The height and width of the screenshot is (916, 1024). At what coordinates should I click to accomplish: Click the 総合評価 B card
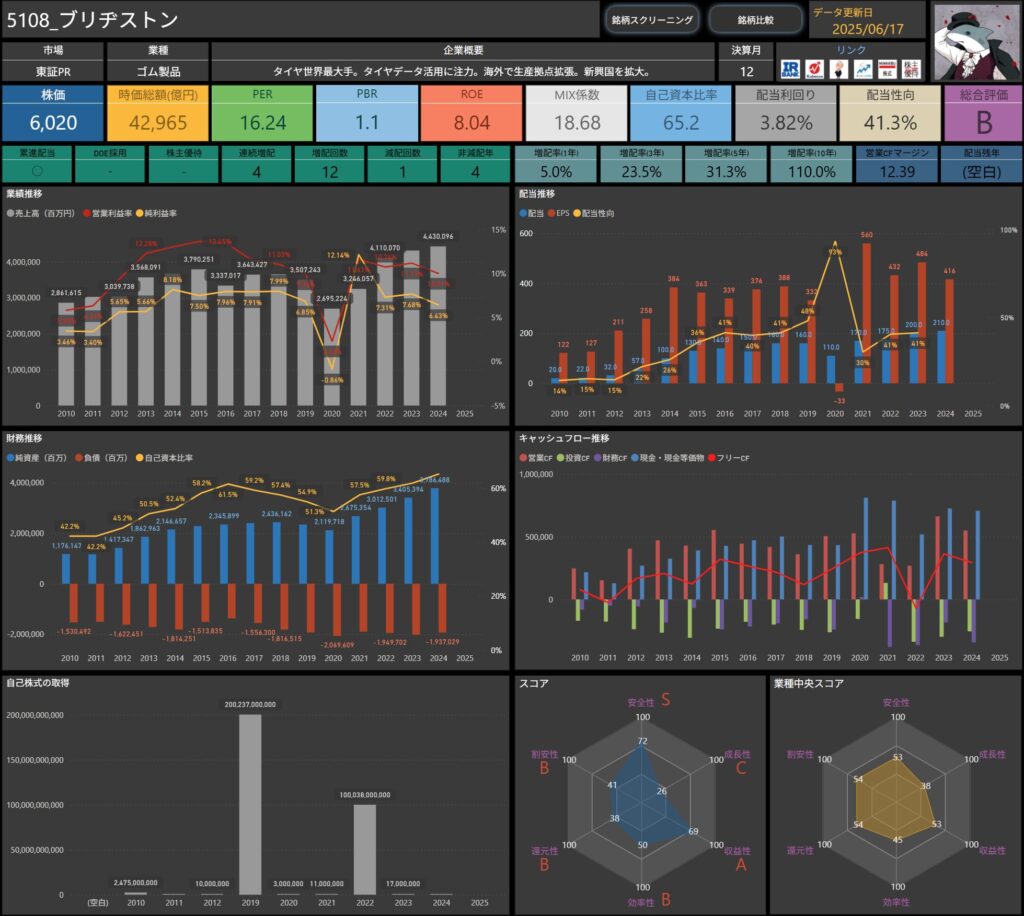click(x=984, y=113)
